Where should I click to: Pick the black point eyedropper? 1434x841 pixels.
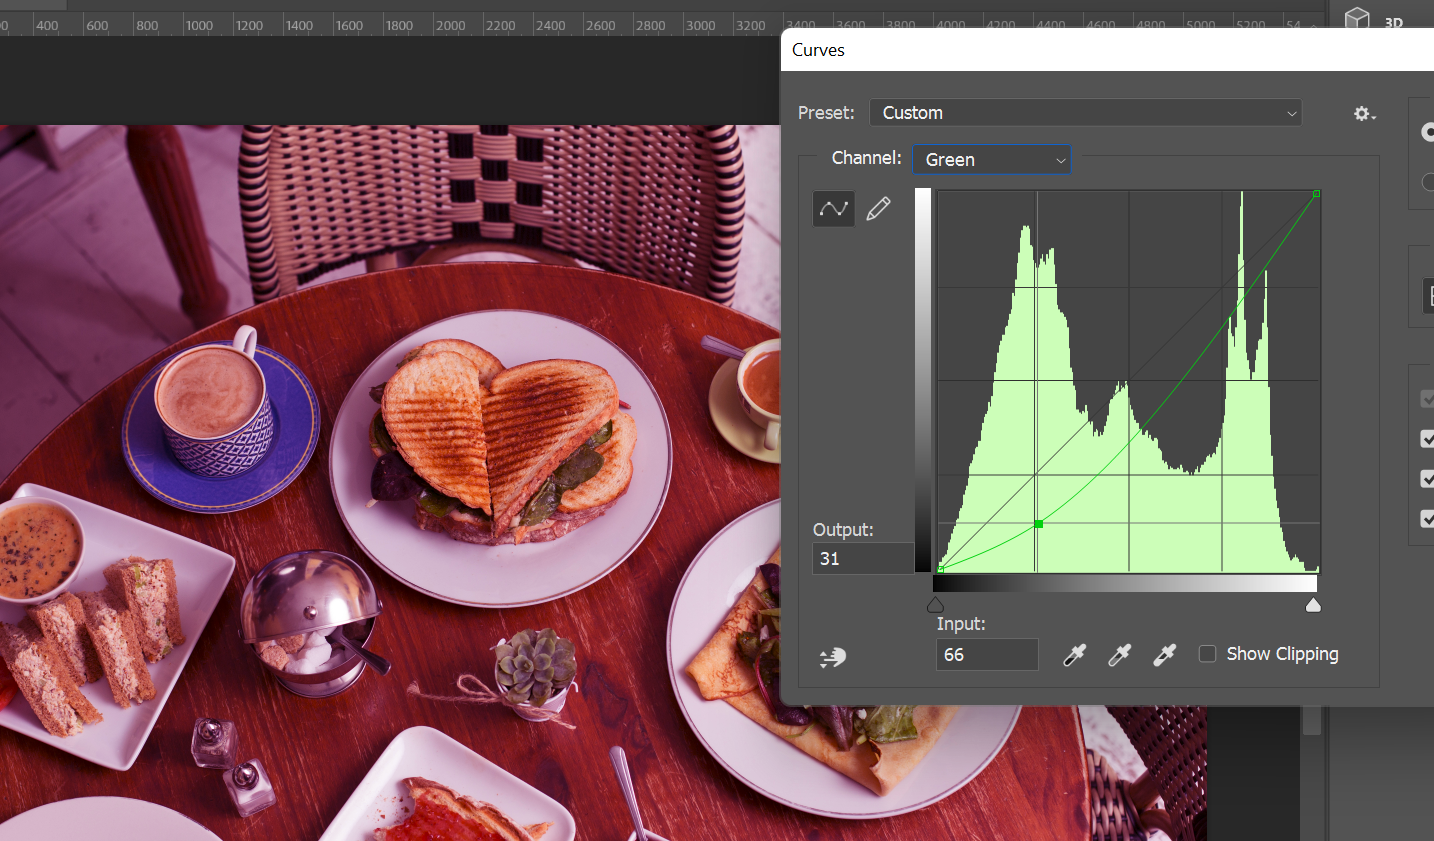point(1074,655)
